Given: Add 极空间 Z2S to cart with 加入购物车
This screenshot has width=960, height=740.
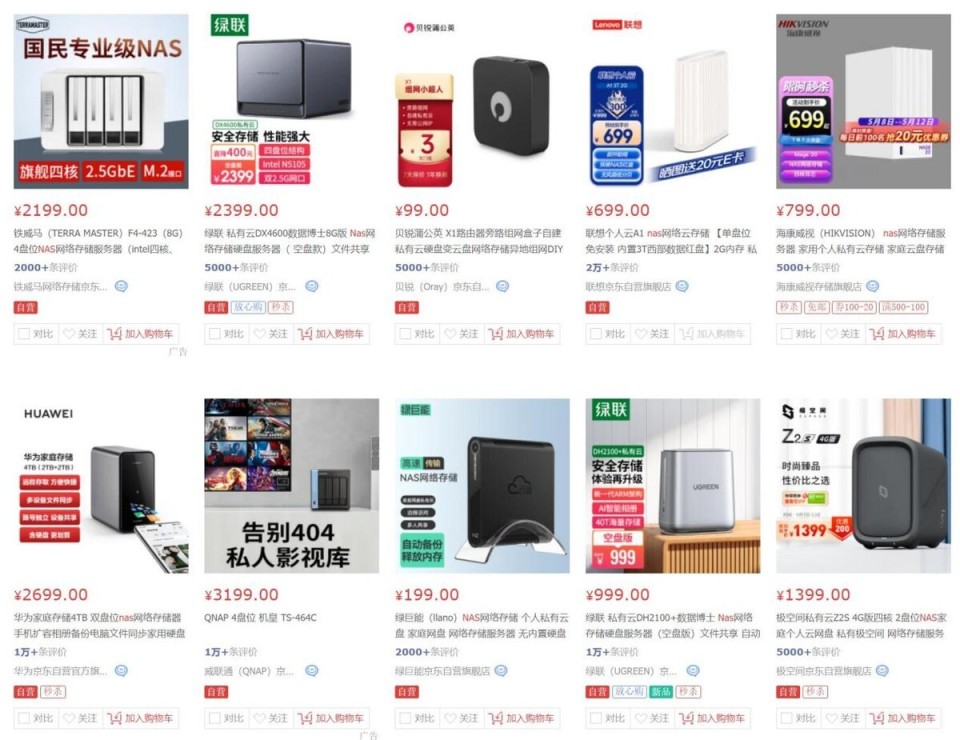Looking at the screenshot, I should click(903, 718).
